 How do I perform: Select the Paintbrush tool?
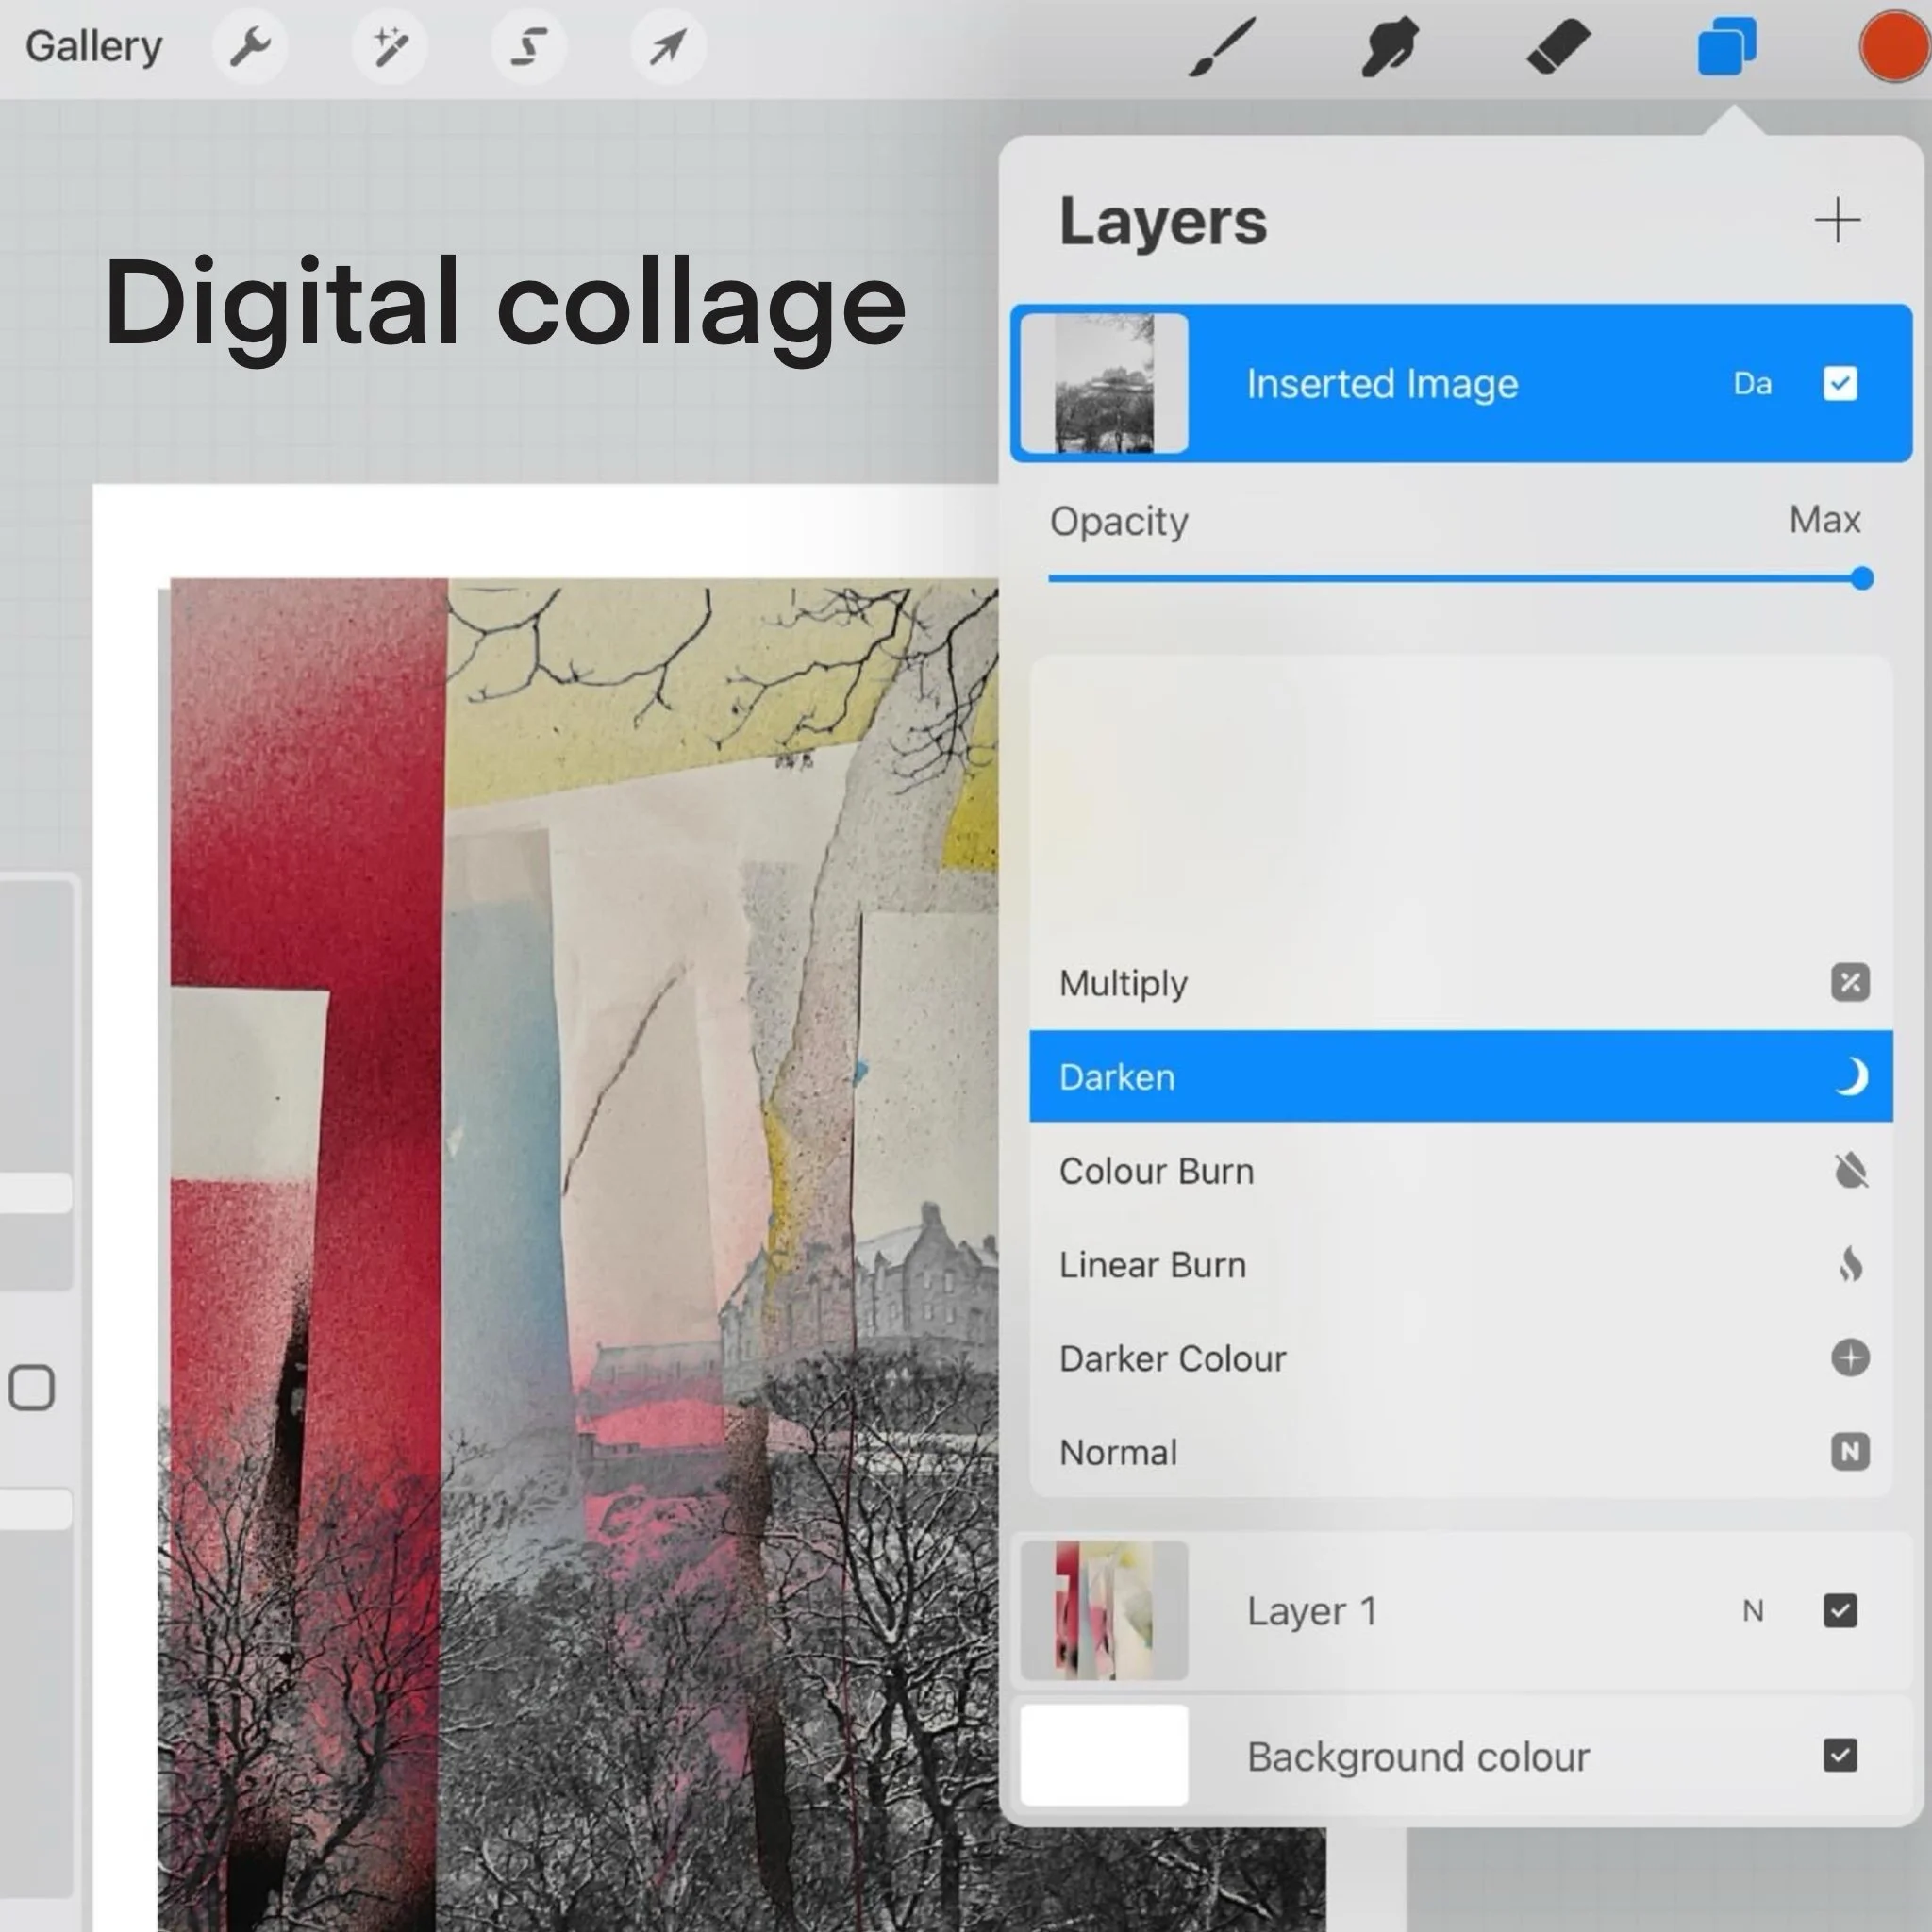point(1222,46)
